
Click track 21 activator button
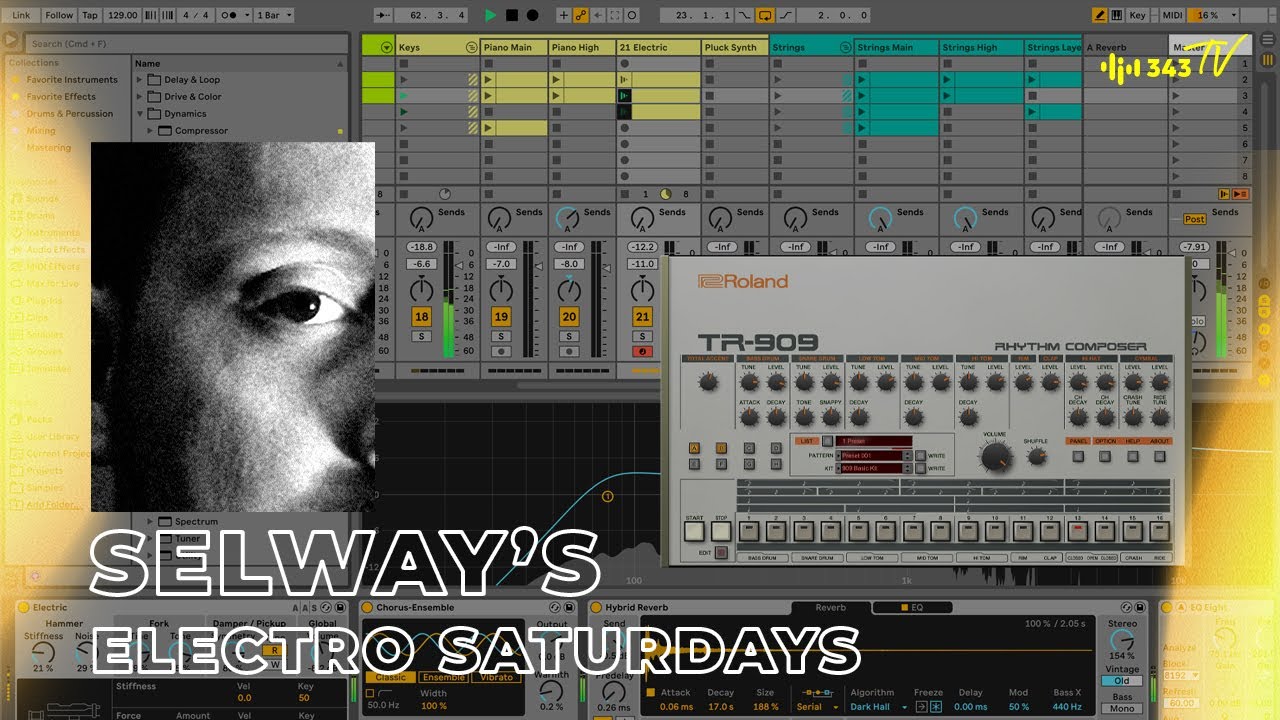[642, 317]
